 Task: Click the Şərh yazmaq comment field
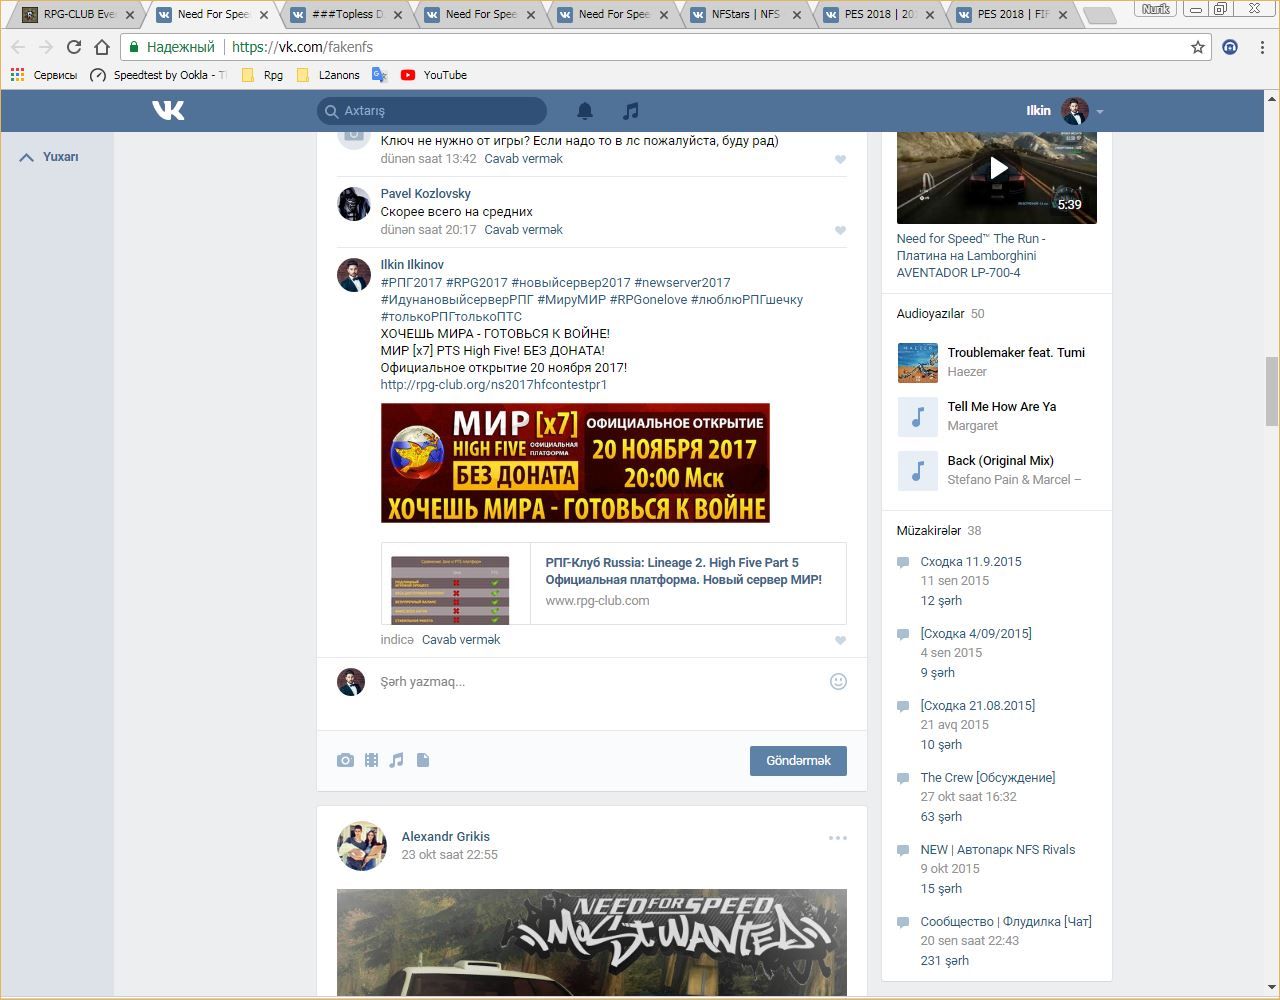[x=600, y=682]
